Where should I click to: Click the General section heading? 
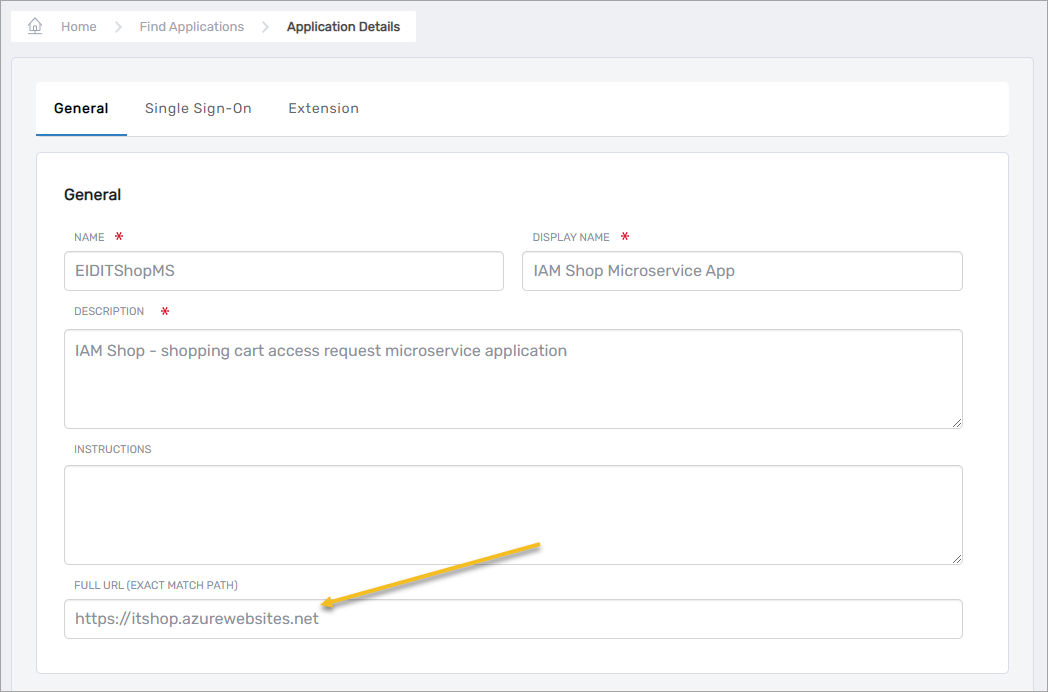click(92, 195)
